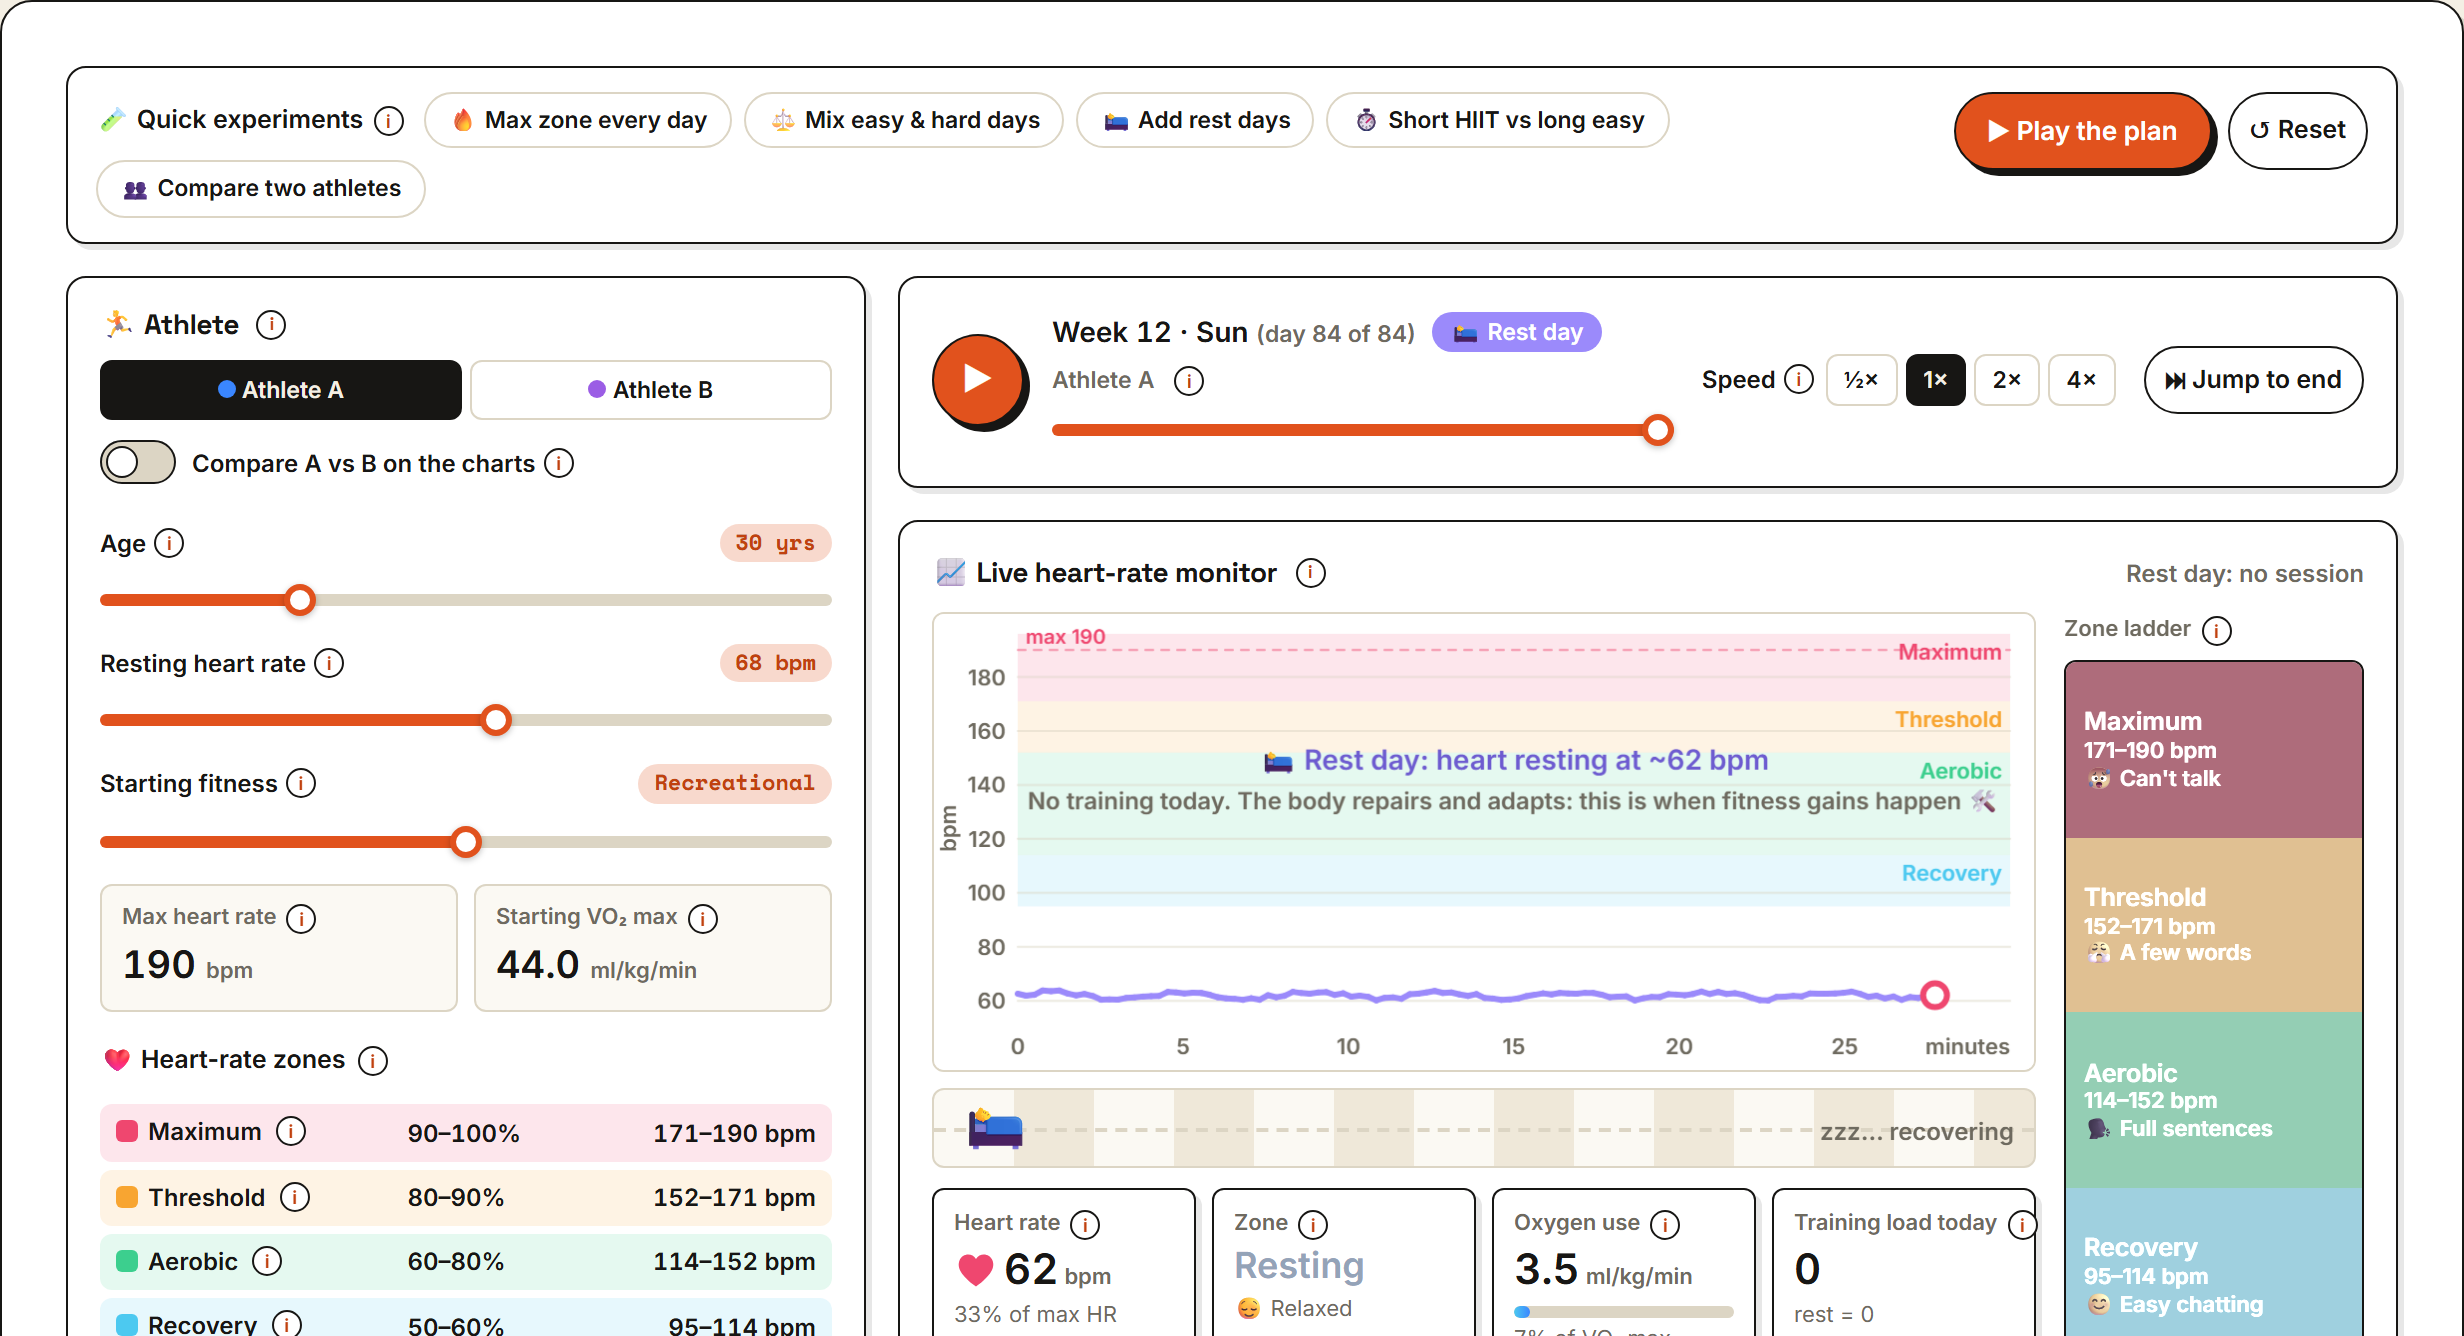Open Max heart rate info icon
This screenshot has height=1336, width=2464.
pyautogui.click(x=301, y=918)
